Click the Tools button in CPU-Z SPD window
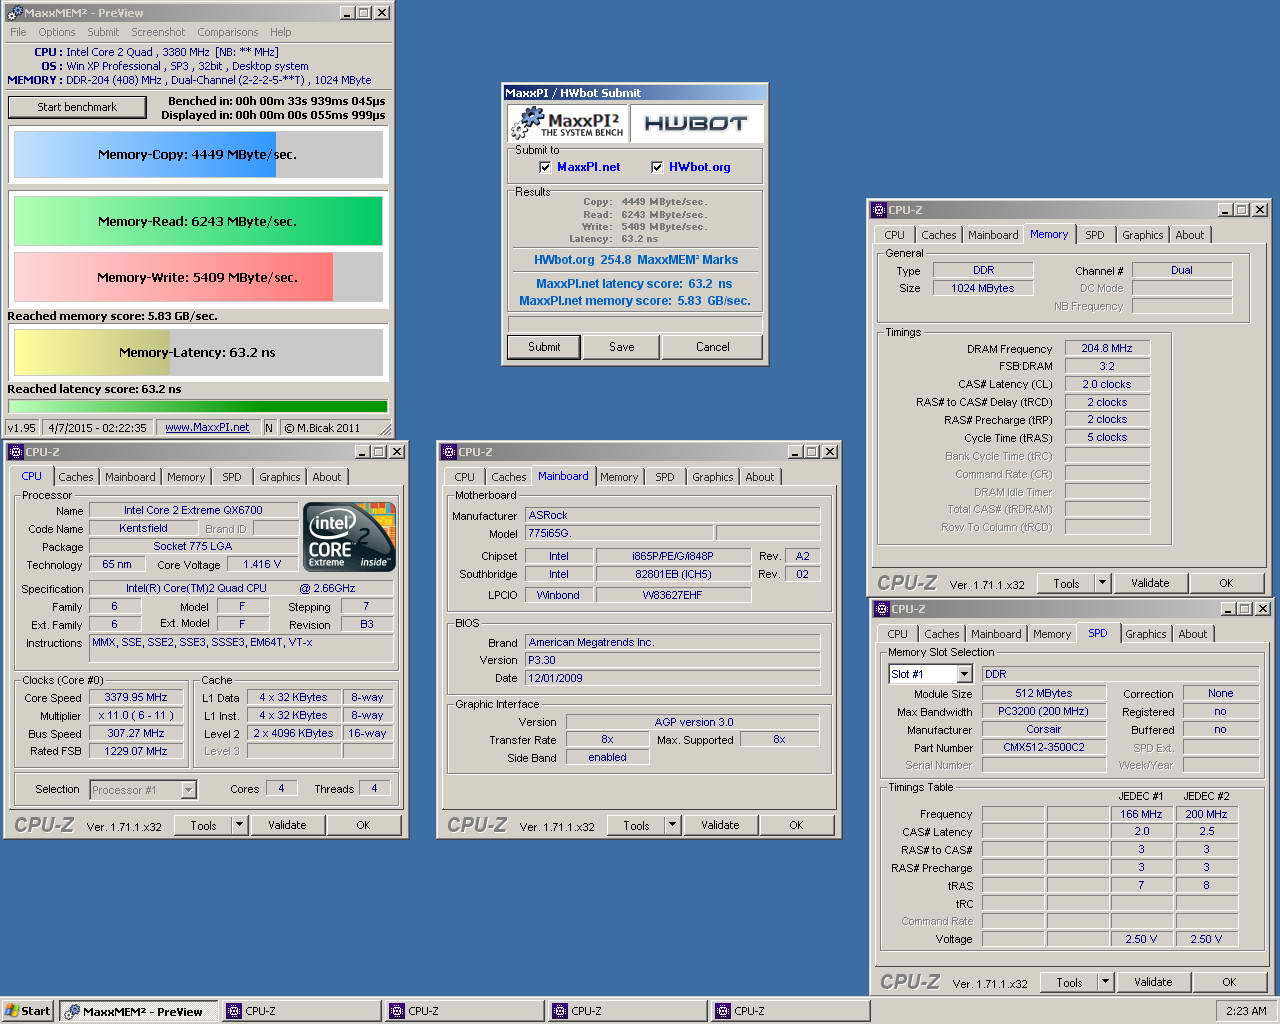The height and width of the screenshot is (1024, 1280). point(1069,982)
